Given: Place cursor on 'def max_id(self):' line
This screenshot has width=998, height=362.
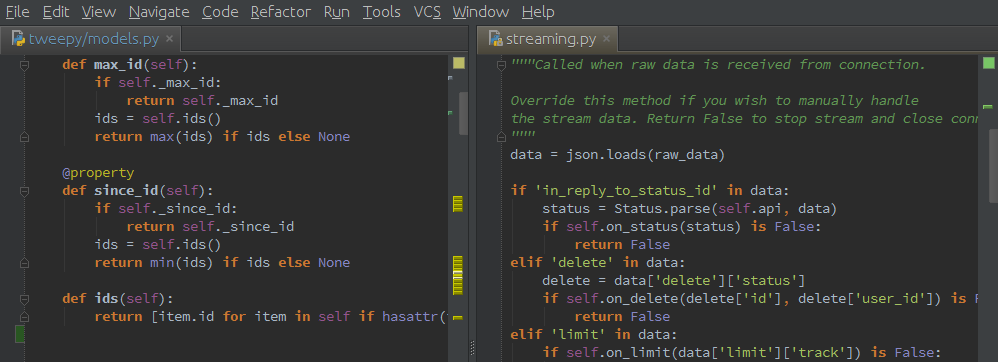Looking at the screenshot, I should point(130,65).
